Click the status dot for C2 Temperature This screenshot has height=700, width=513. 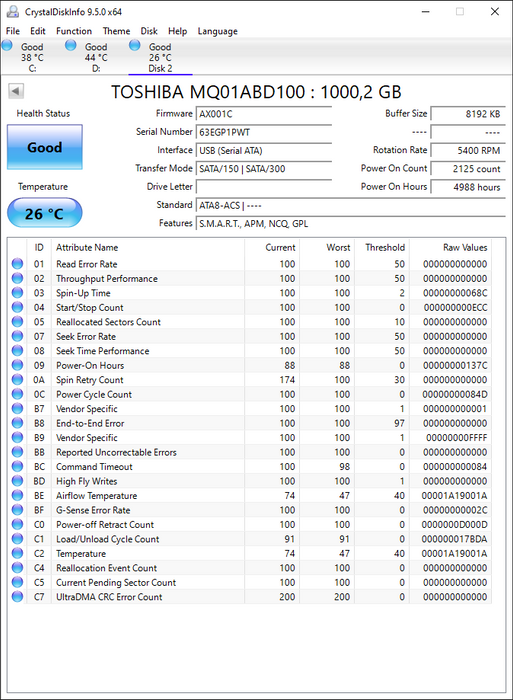pos(17,553)
